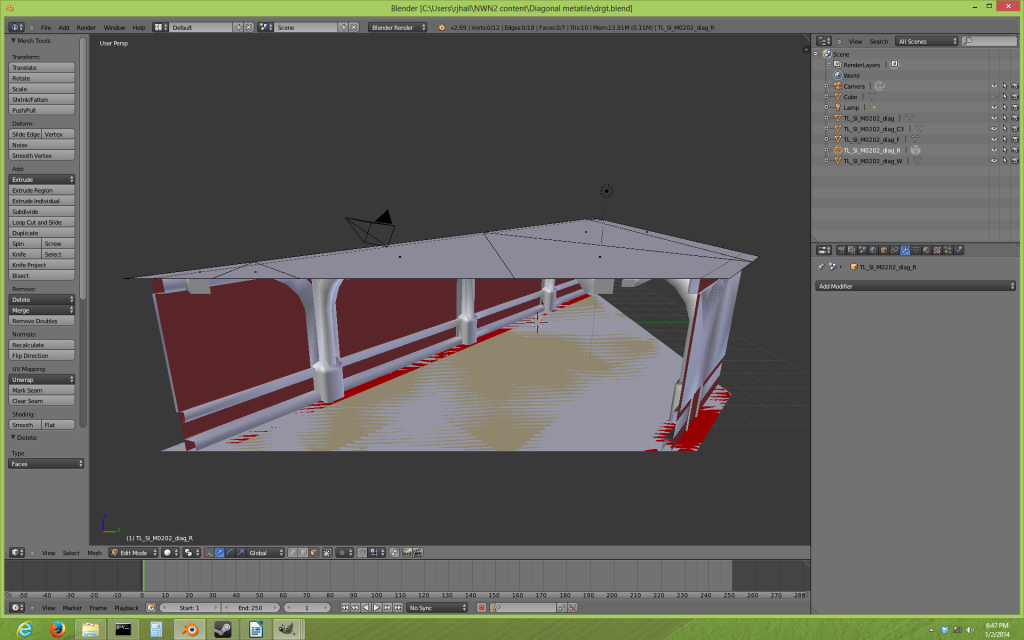Viewport: 1024px width, 640px height.
Task: Click the Remove Doubles button
Action: click(x=42, y=321)
